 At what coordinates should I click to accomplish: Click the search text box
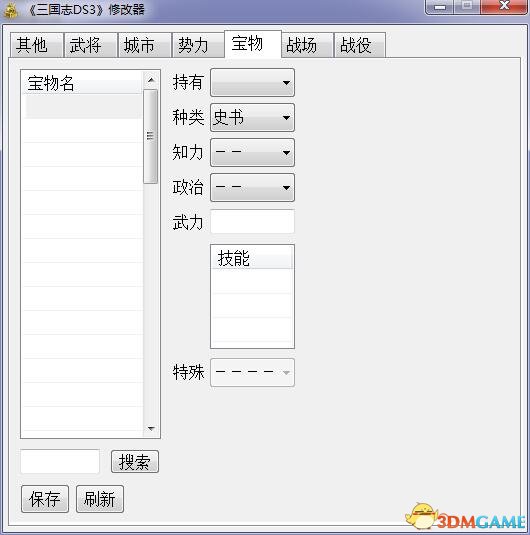pyautogui.click(x=60, y=462)
